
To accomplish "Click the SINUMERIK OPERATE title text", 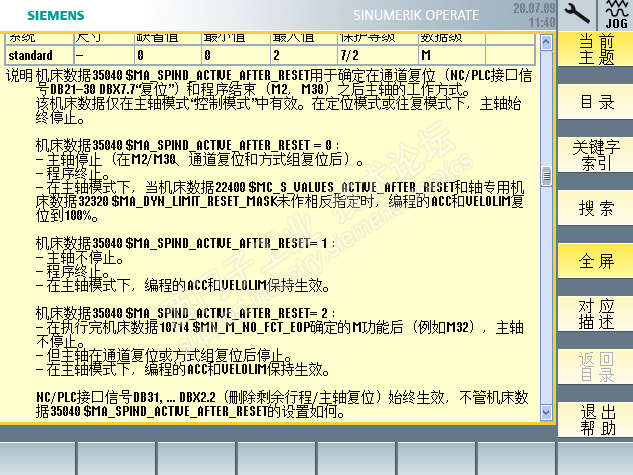I will tap(416, 15).
